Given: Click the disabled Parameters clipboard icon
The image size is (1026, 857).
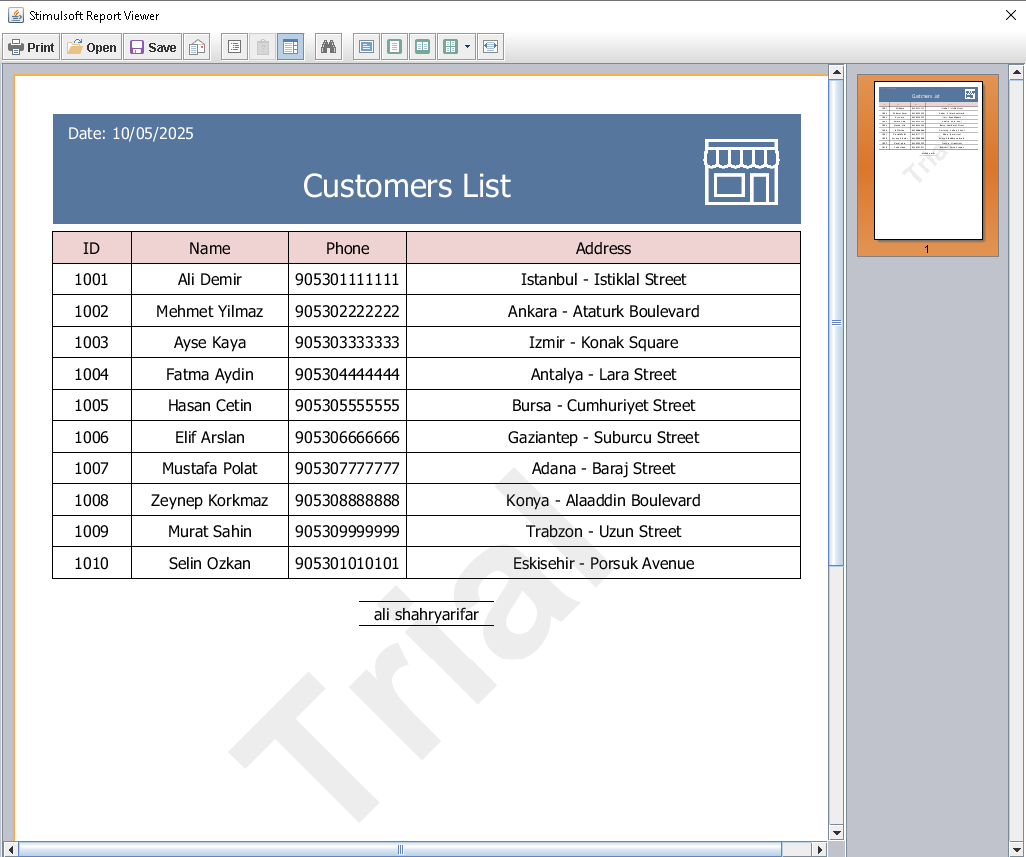Looking at the screenshot, I should pos(262,47).
